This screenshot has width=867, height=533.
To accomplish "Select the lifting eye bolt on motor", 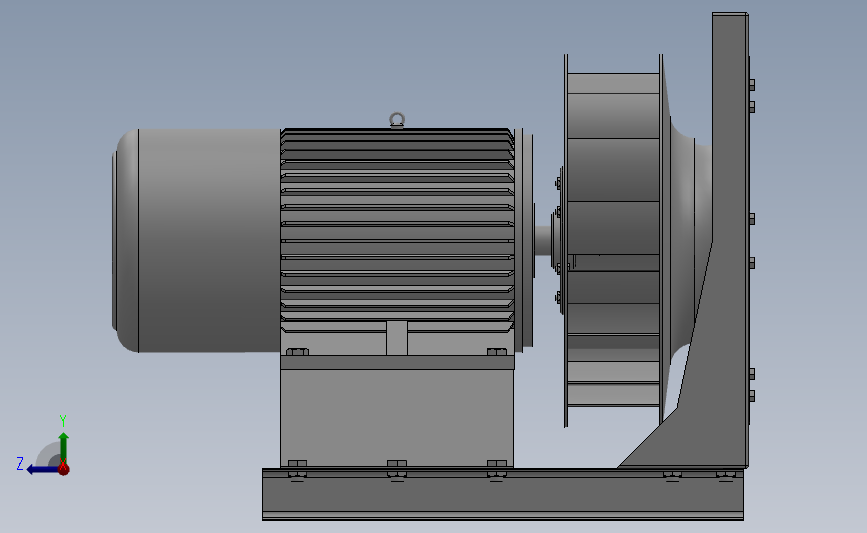I will [397, 120].
